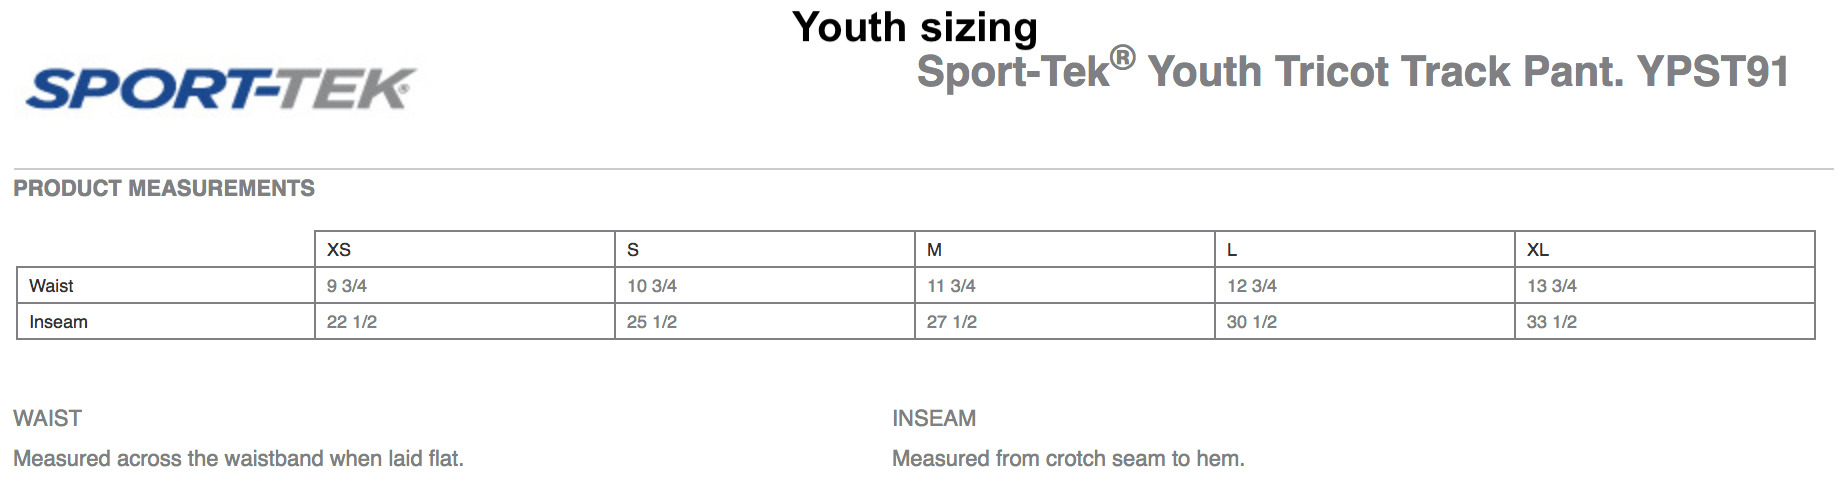Select the L column header
The width and height of the screenshot is (1838, 490).
(x=1232, y=250)
